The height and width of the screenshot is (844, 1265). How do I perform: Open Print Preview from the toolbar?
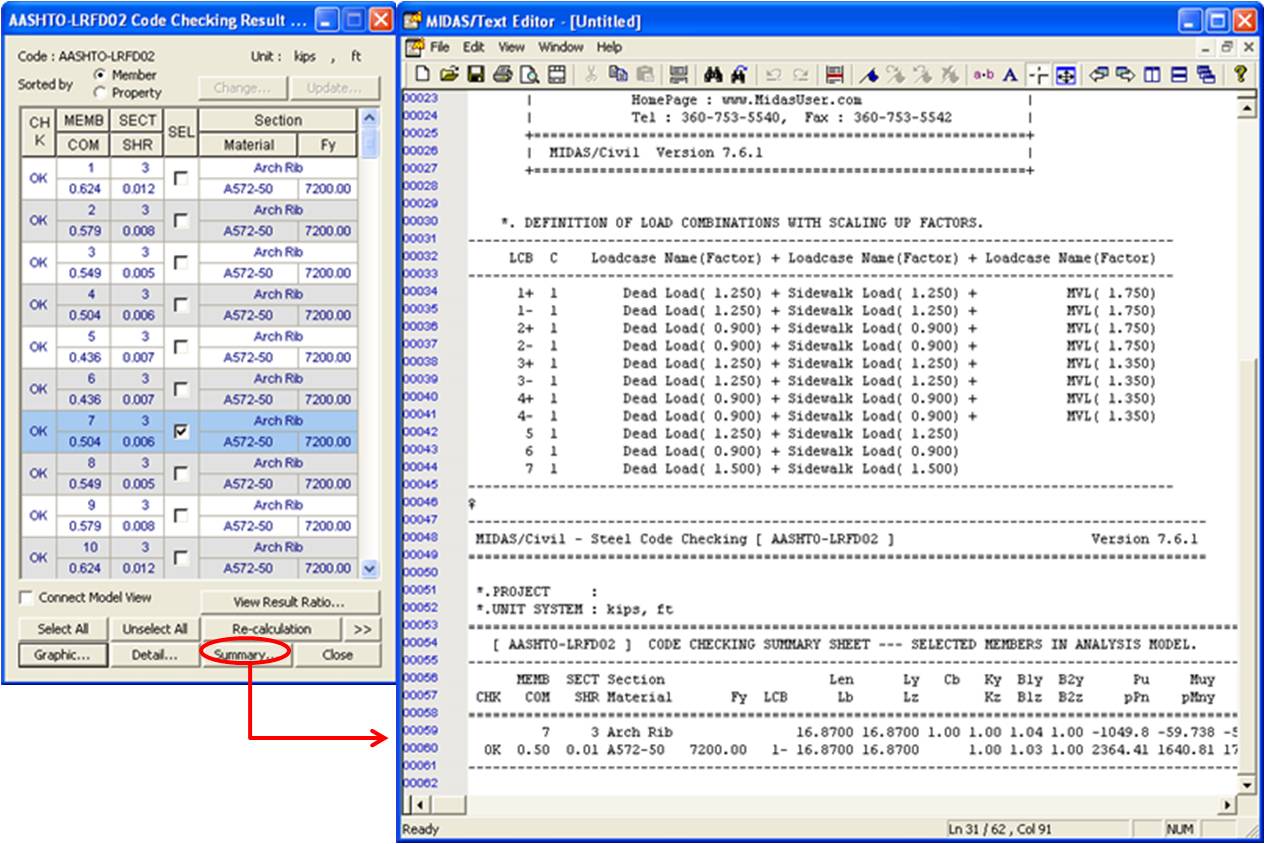point(529,75)
